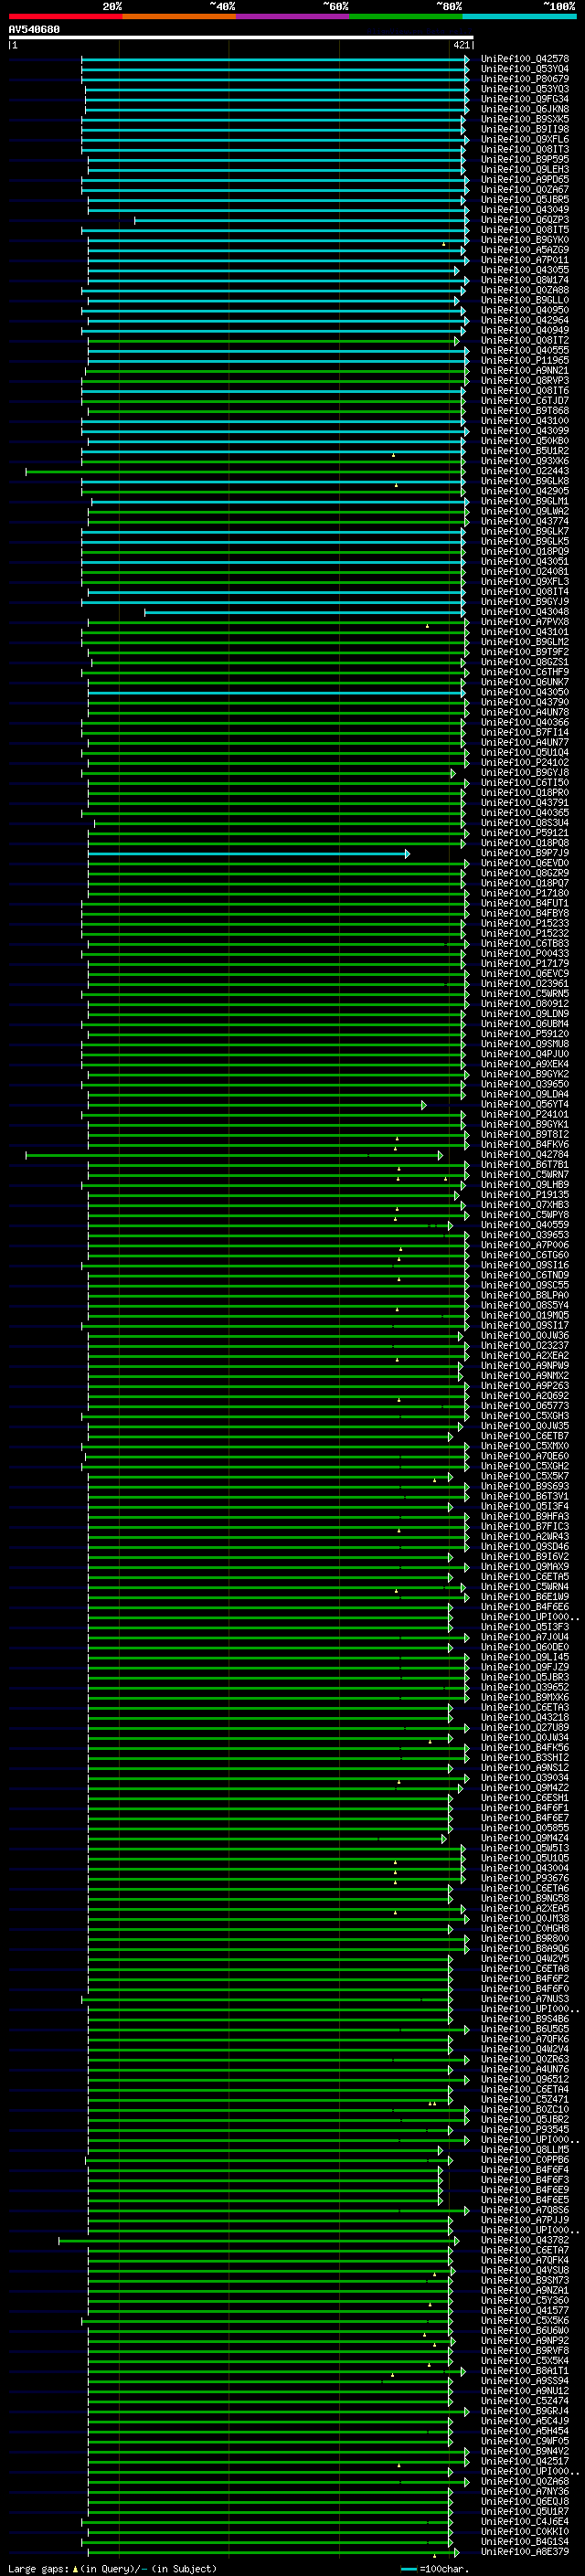
Task: Click the label UniRef100_Q43790
Action: point(525,702)
